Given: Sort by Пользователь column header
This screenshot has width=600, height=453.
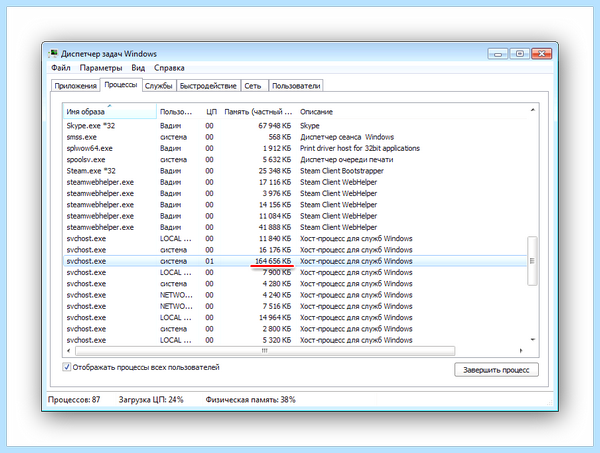Looking at the screenshot, I should pos(176,111).
